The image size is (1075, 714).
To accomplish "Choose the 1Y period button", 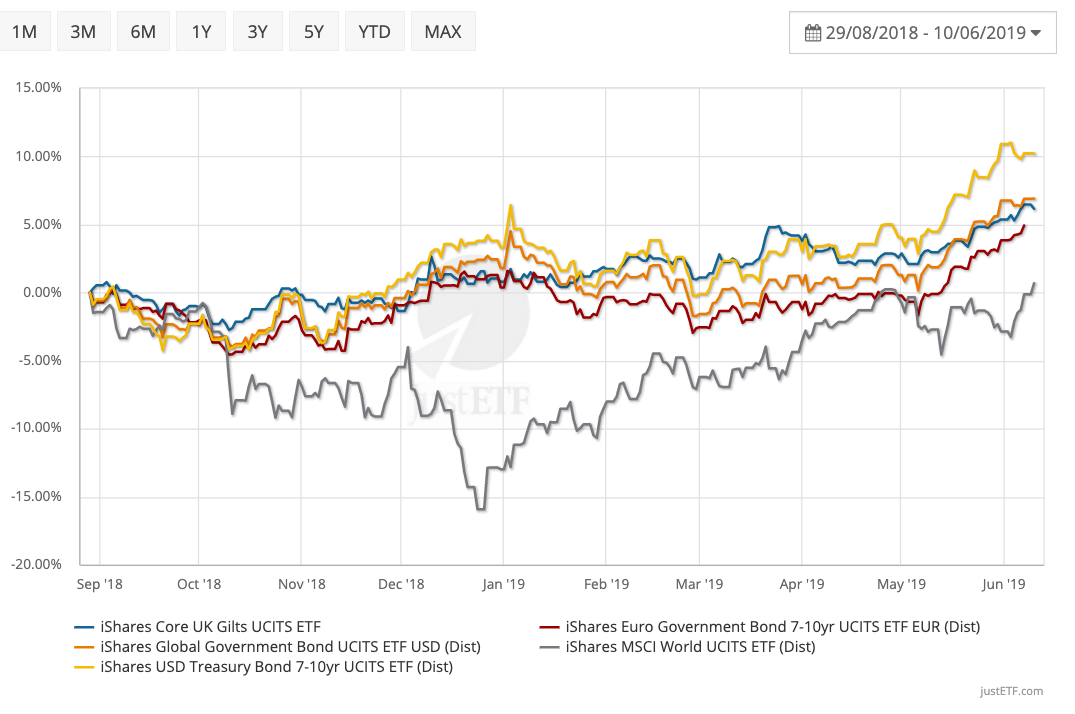I will tap(201, 31).
